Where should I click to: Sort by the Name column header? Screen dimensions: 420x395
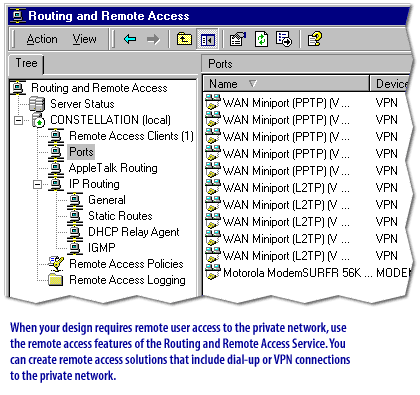(x=286, y=84)
